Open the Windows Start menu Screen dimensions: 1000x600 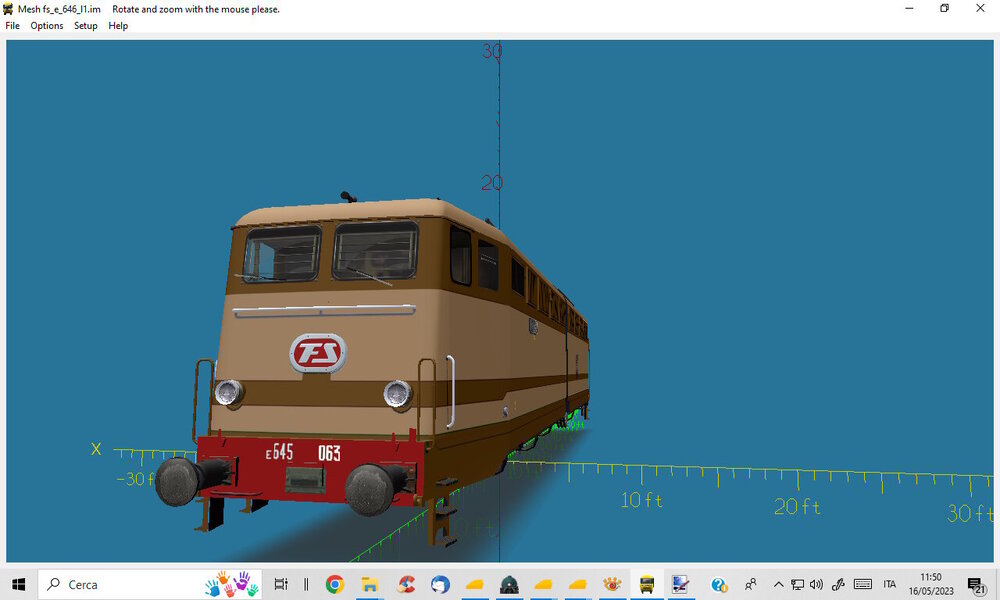[x=18, y=584]
